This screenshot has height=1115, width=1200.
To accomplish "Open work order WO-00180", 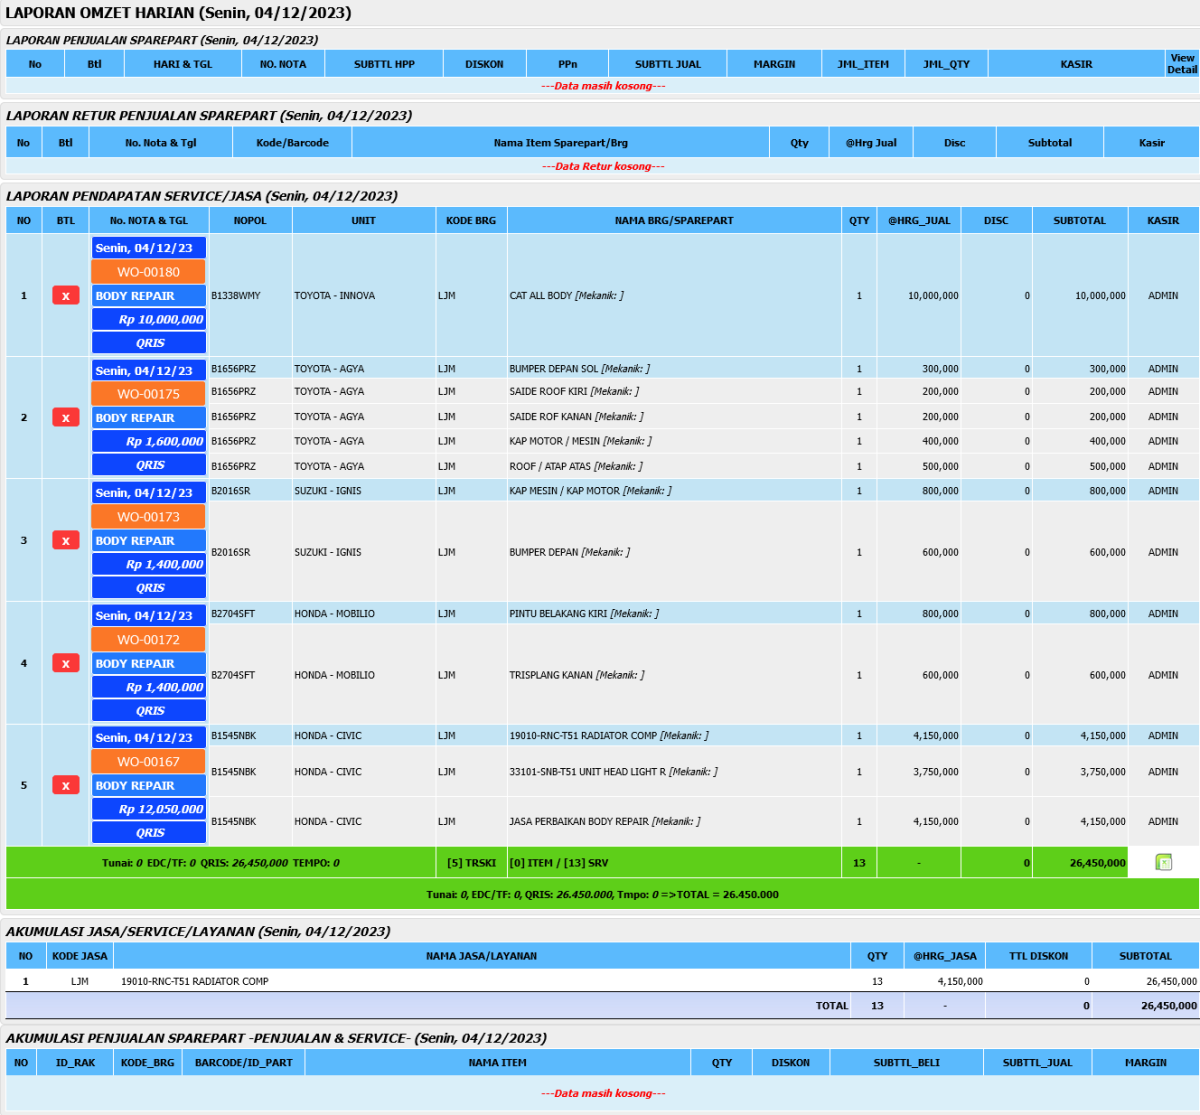I will (x=148, y=272).
